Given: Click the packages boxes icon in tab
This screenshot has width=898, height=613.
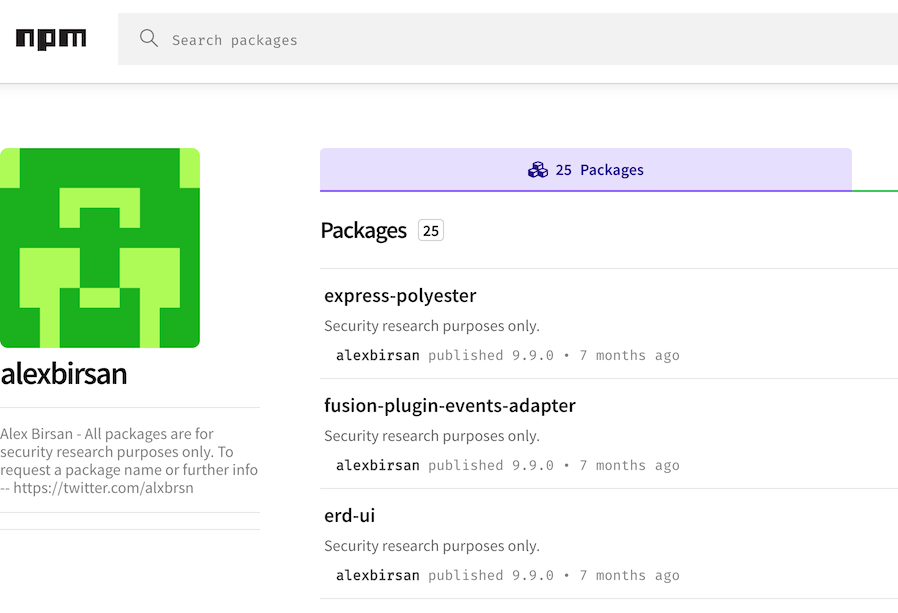Looking at the screenshot, I should tap(538, 170).
